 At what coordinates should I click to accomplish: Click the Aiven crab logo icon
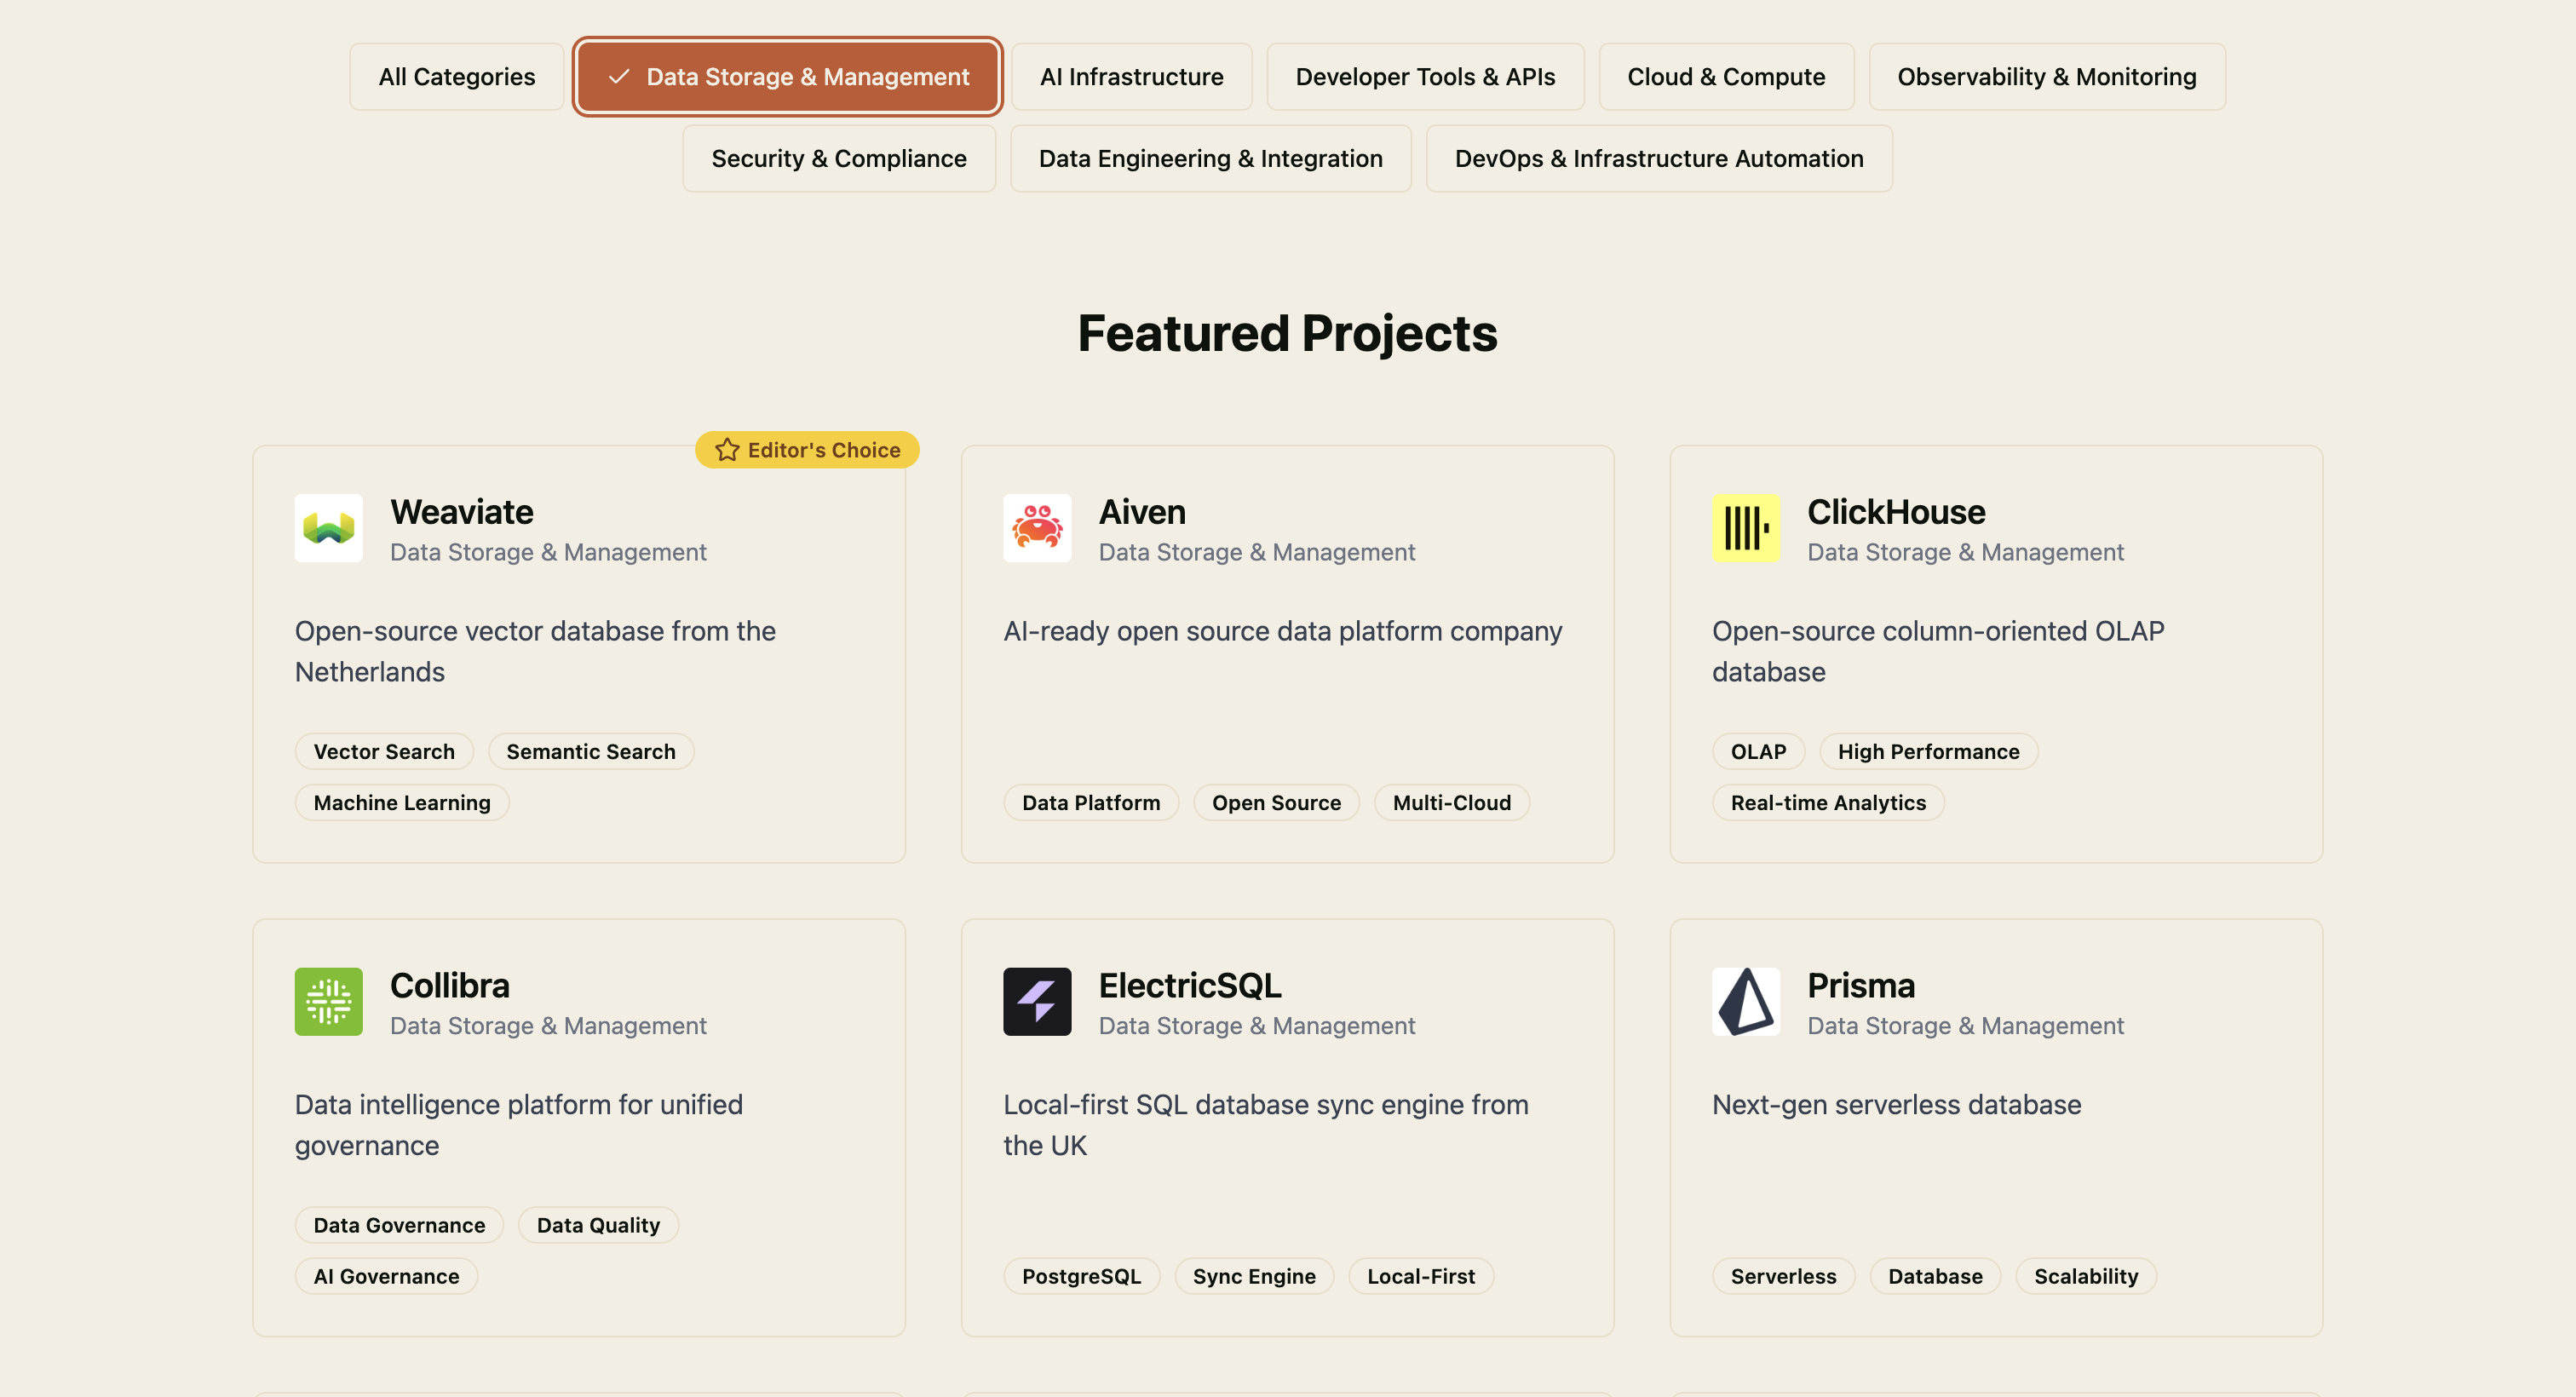pyautogui.click(x=1037, y=528)
